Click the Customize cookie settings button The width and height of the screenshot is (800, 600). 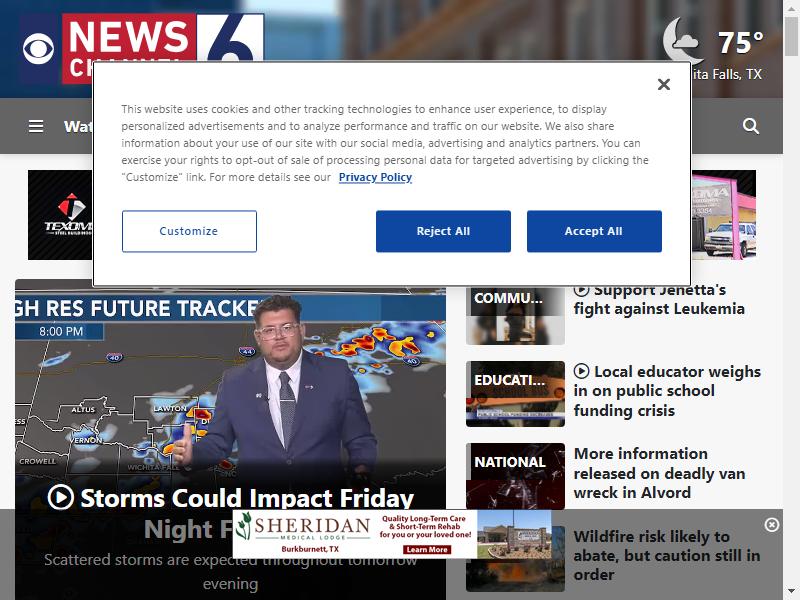click(x=189, y=231)
